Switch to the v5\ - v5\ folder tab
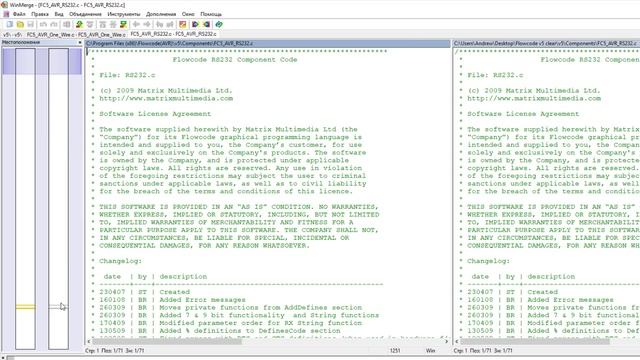The image size is (640, 360). point(12,35)
